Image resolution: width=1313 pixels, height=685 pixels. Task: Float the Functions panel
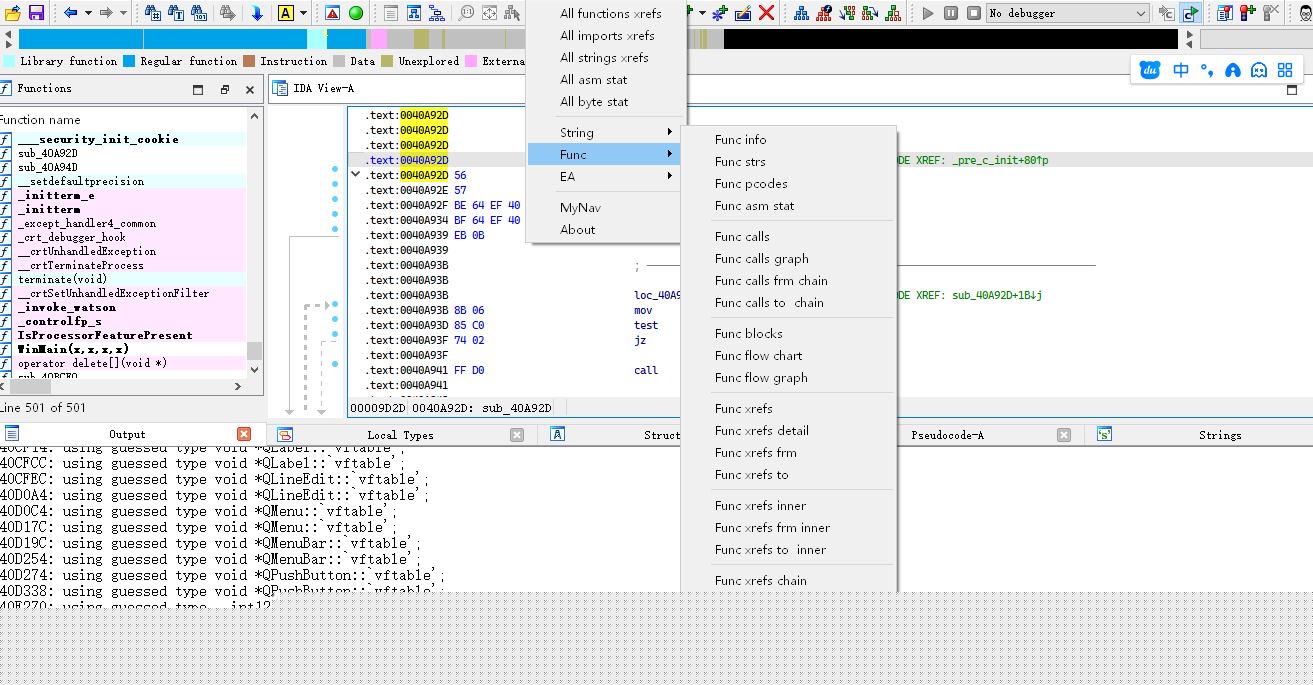[x=224, y=89]
